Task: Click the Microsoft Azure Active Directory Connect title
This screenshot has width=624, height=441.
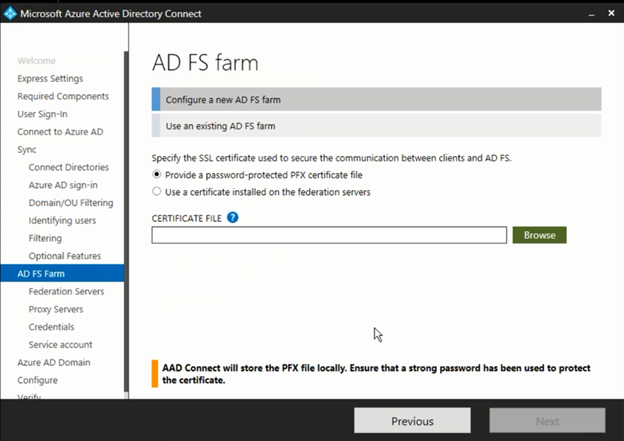Action: pyautogui.click(x=111, y=14)
